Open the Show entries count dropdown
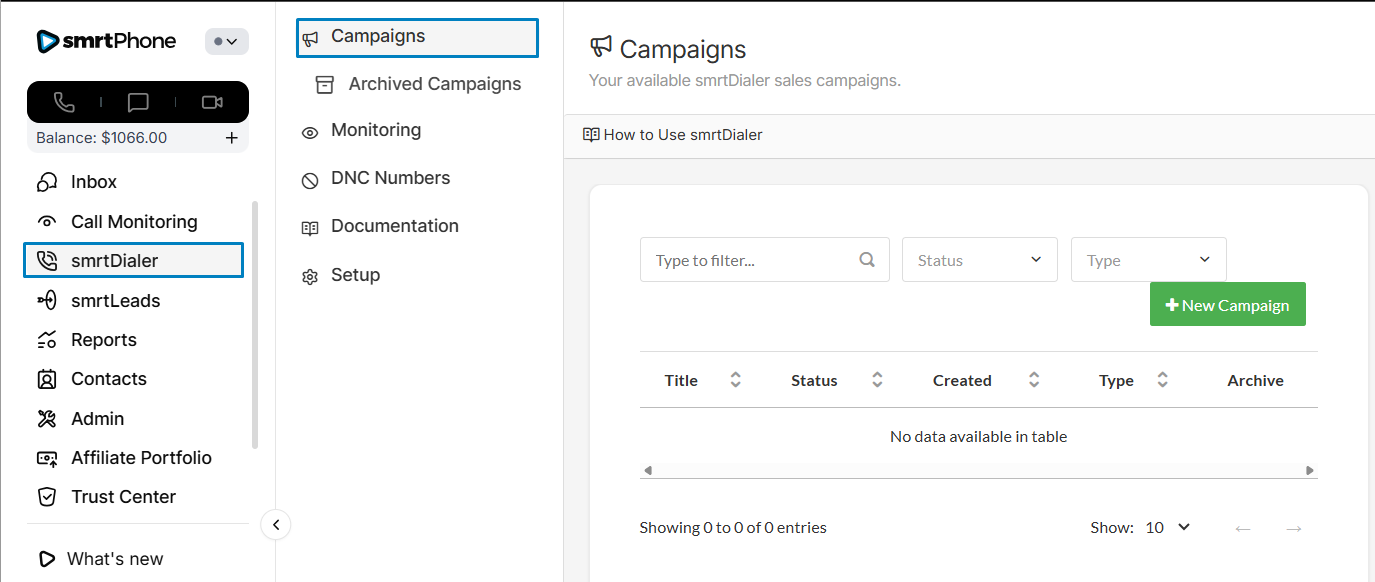1375x582 pixels. pos(1168,527)
